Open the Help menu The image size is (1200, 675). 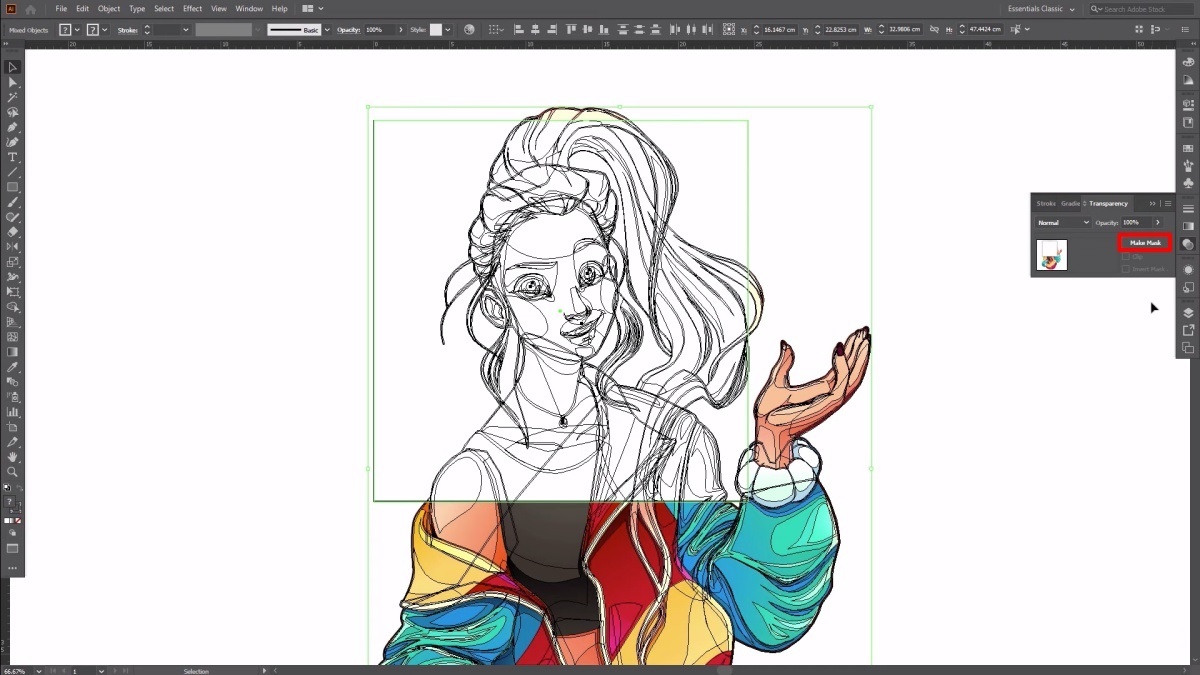[x=280, y=9]
